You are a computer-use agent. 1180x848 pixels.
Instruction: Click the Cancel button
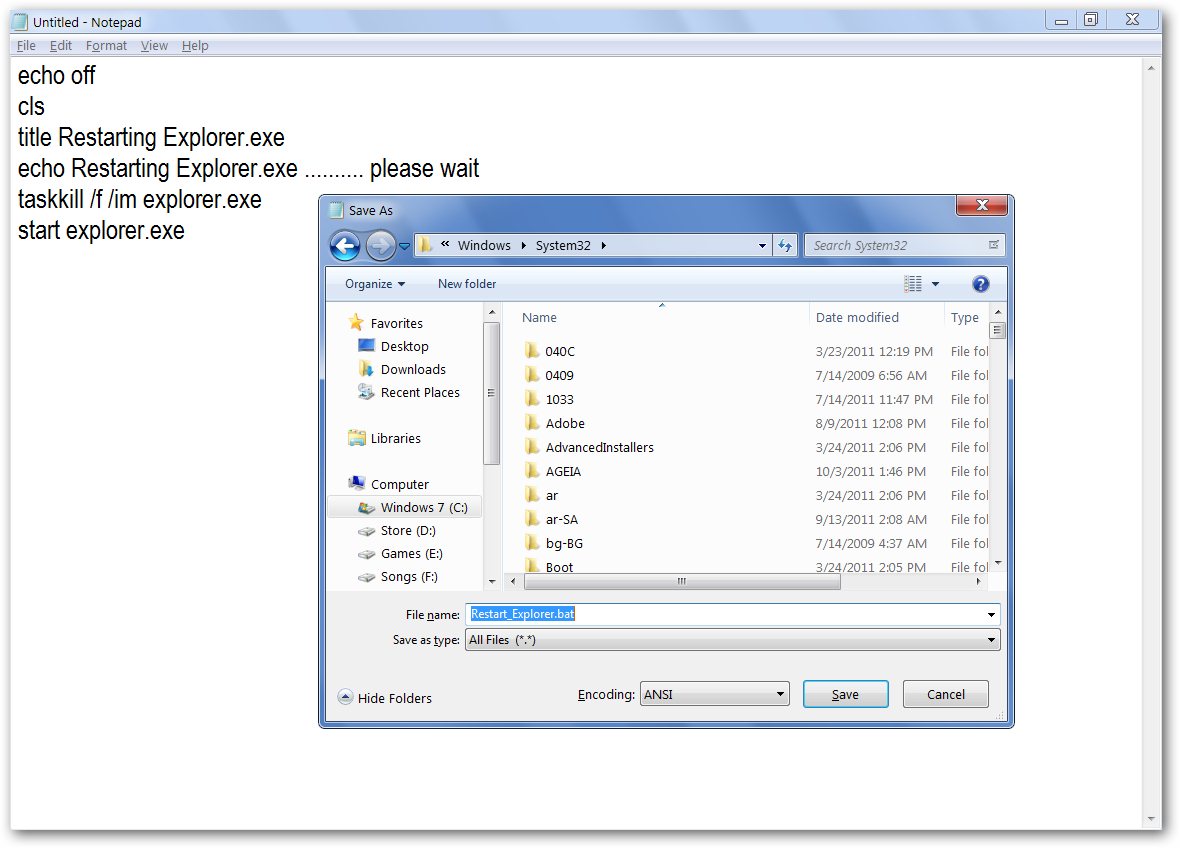945,694
